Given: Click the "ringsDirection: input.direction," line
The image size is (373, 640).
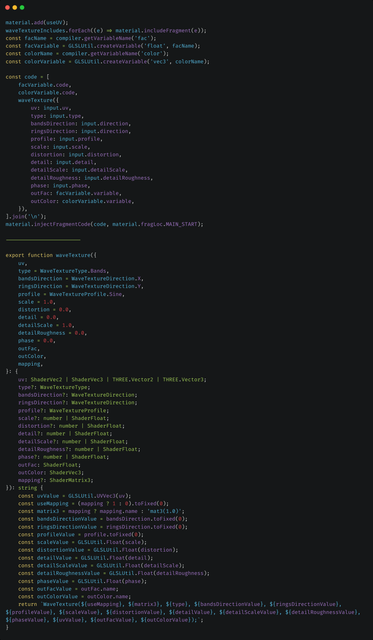Looking at the screenshot, I should tap(81, 131).
